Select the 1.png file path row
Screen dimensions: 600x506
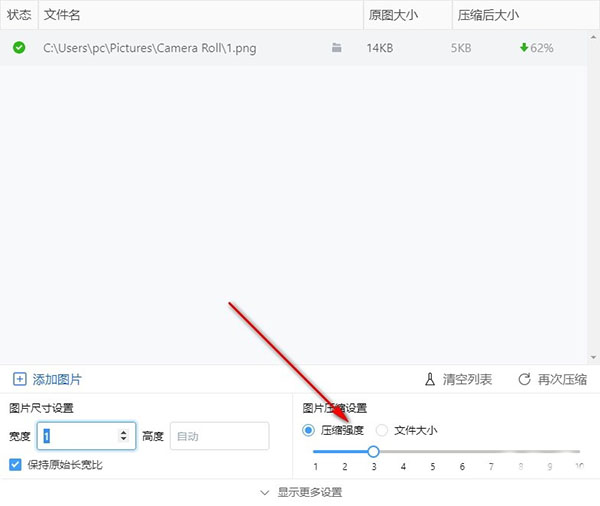coord(149,47)
